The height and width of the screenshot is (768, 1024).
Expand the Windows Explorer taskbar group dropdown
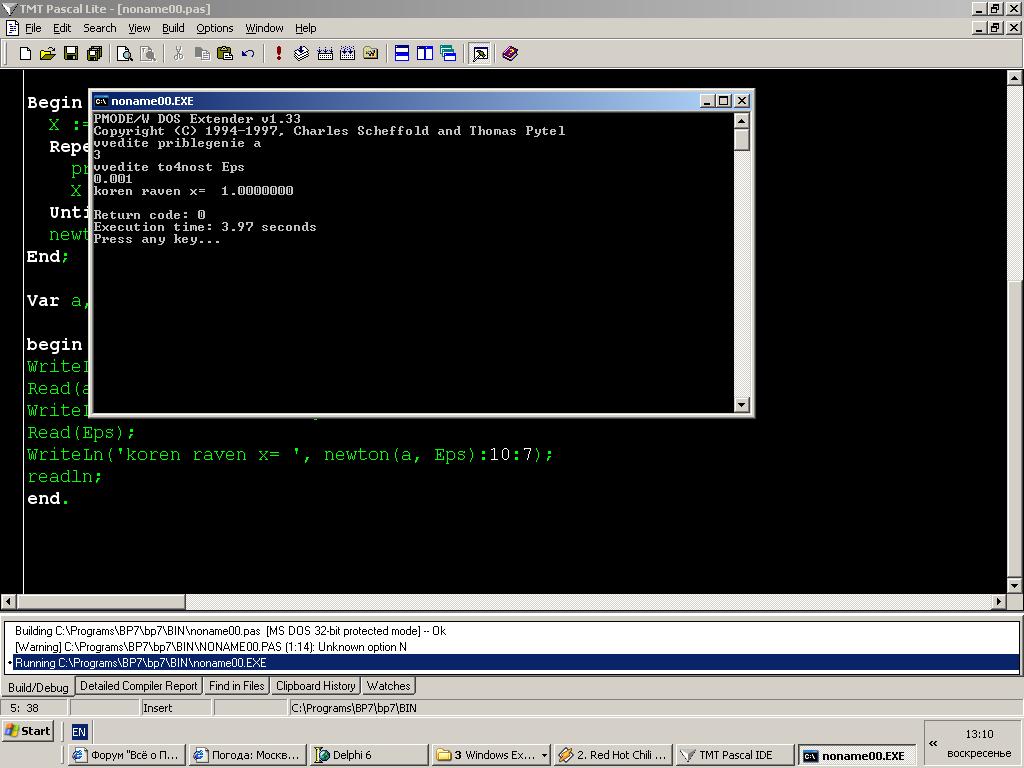544,755
